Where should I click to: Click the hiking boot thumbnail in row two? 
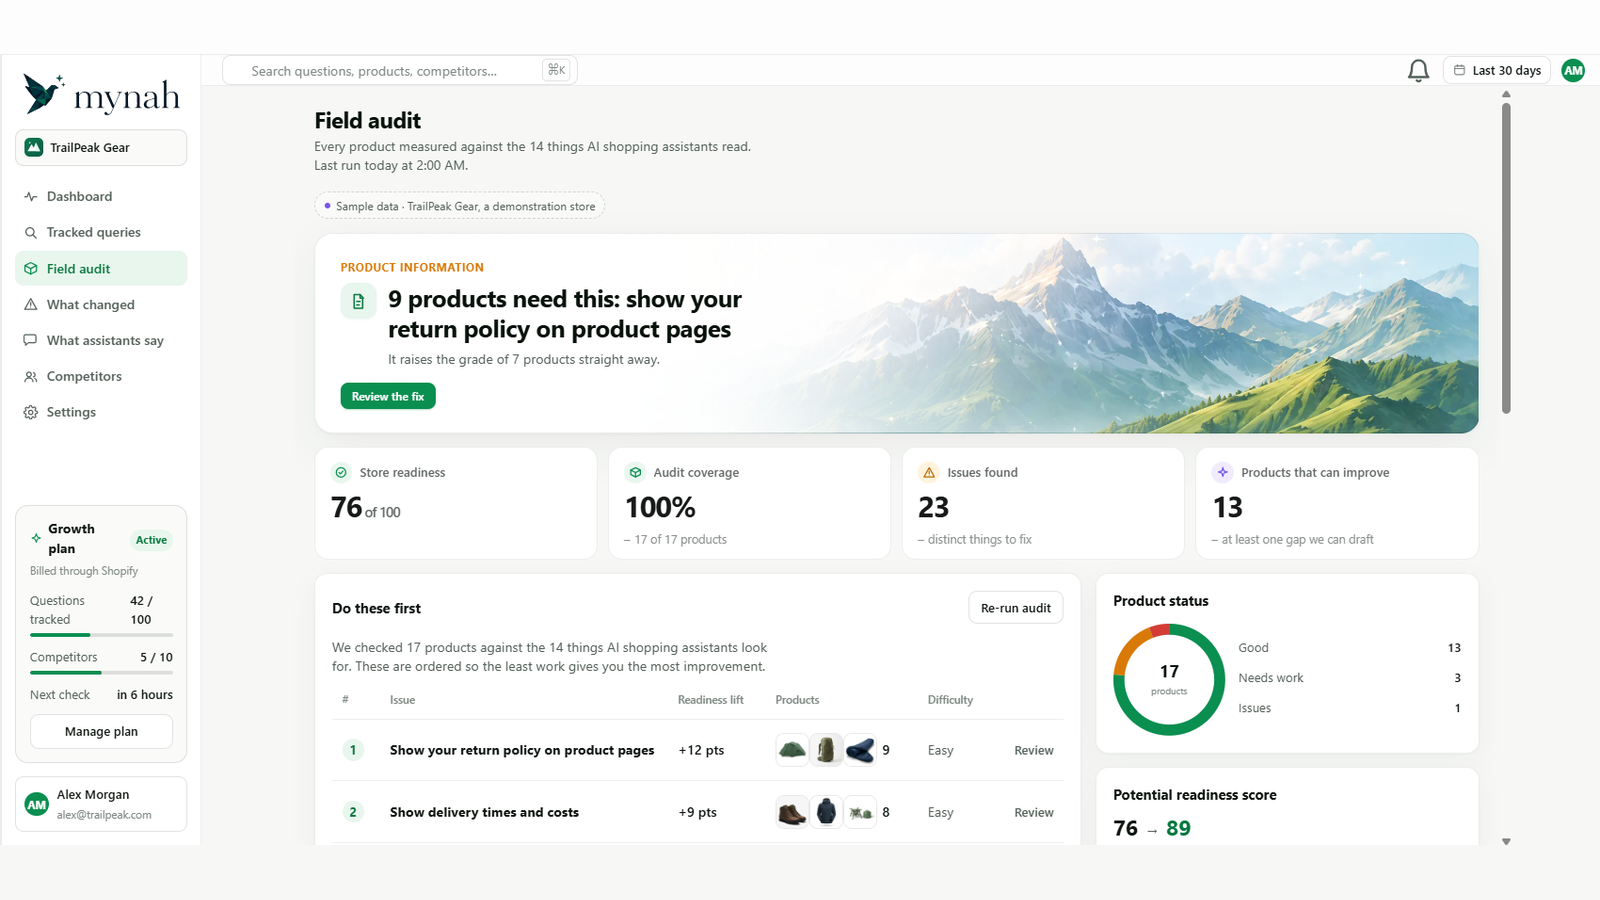792,812
